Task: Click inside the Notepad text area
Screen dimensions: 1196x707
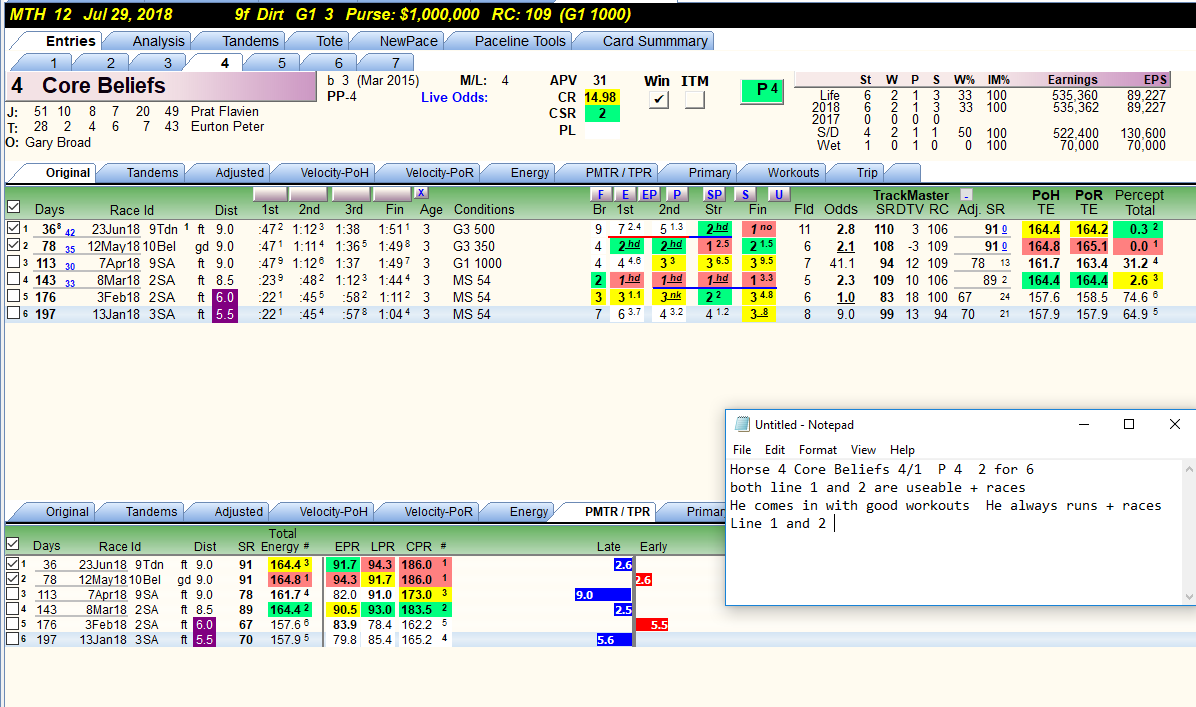Action: click(953, 532)
